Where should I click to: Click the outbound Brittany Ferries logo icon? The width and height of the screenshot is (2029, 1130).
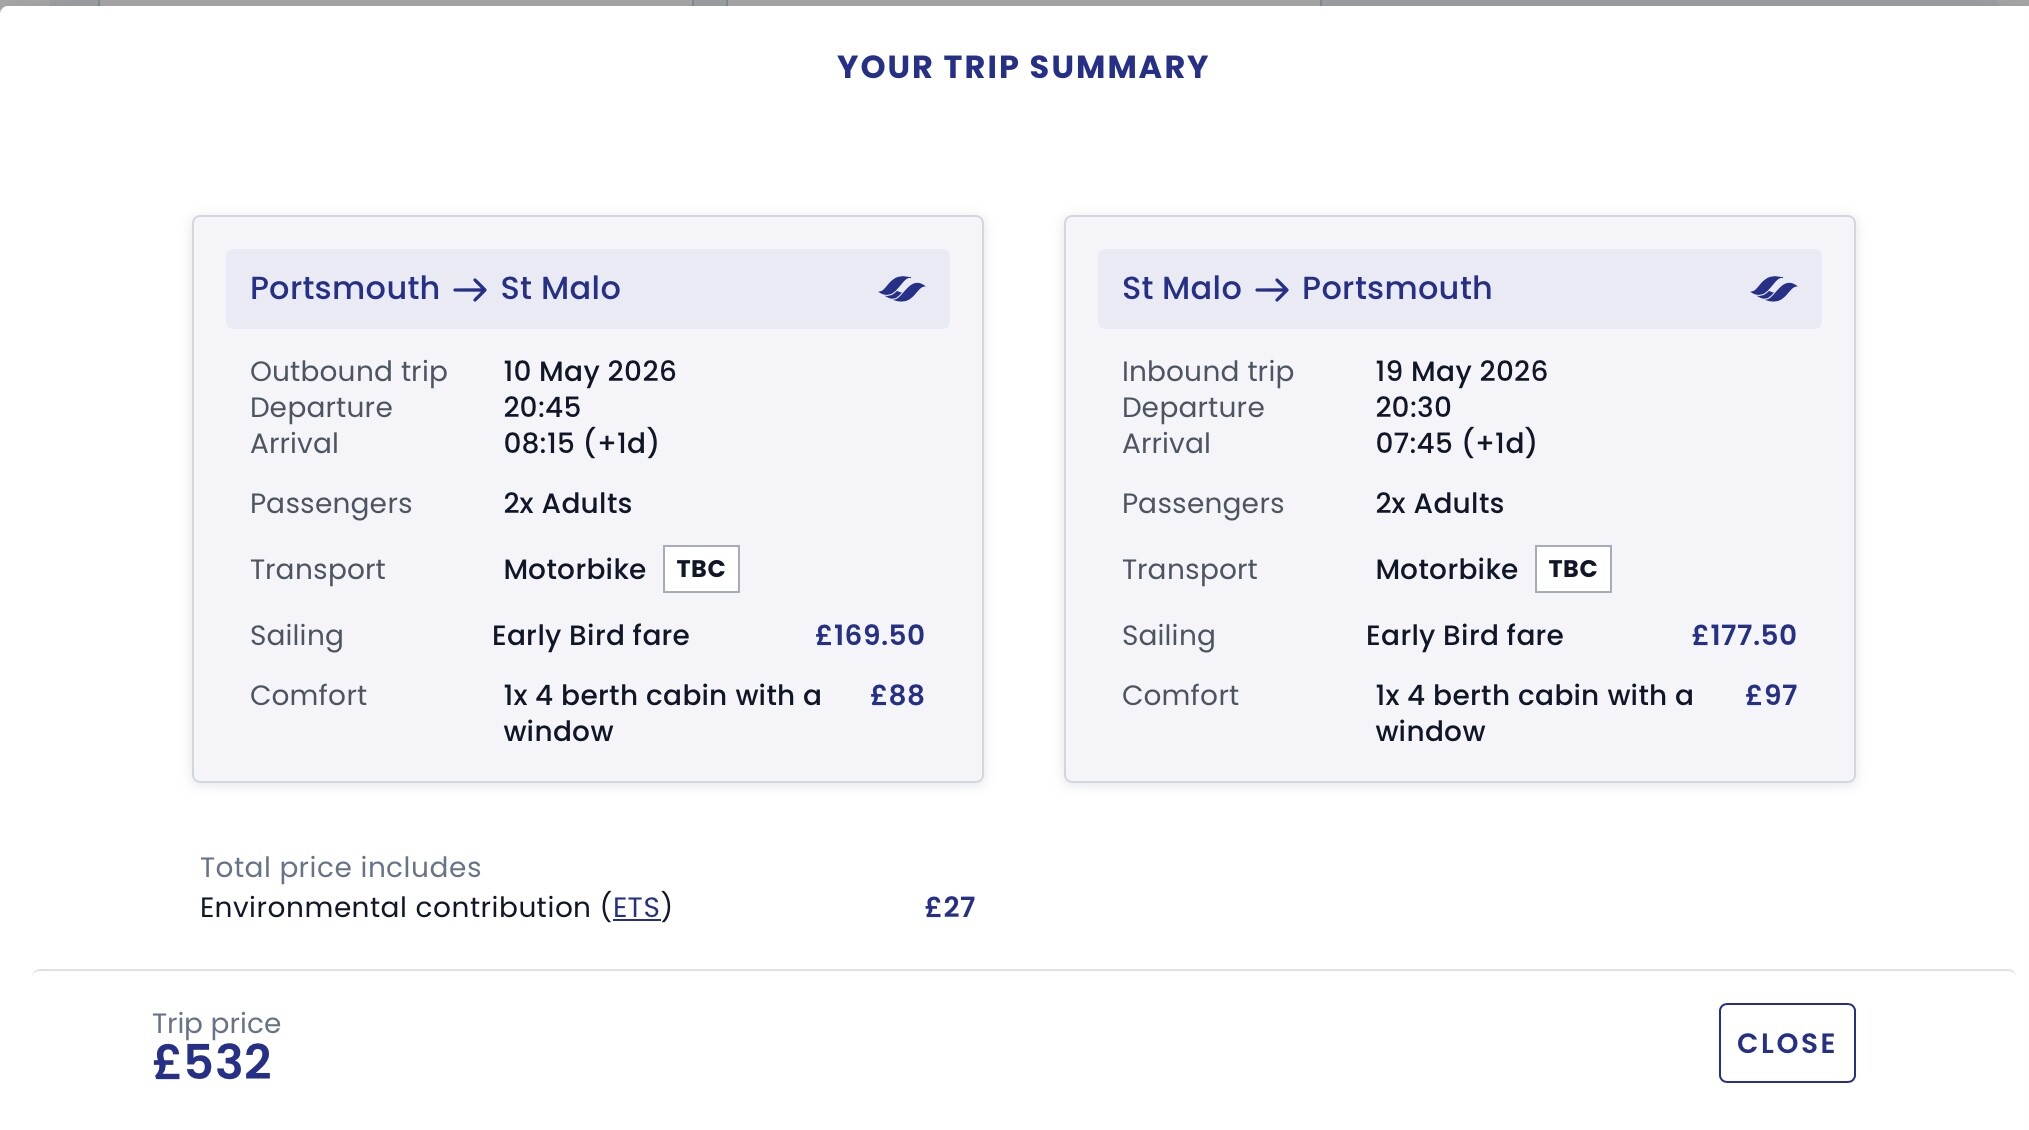[x=901, y=289]
